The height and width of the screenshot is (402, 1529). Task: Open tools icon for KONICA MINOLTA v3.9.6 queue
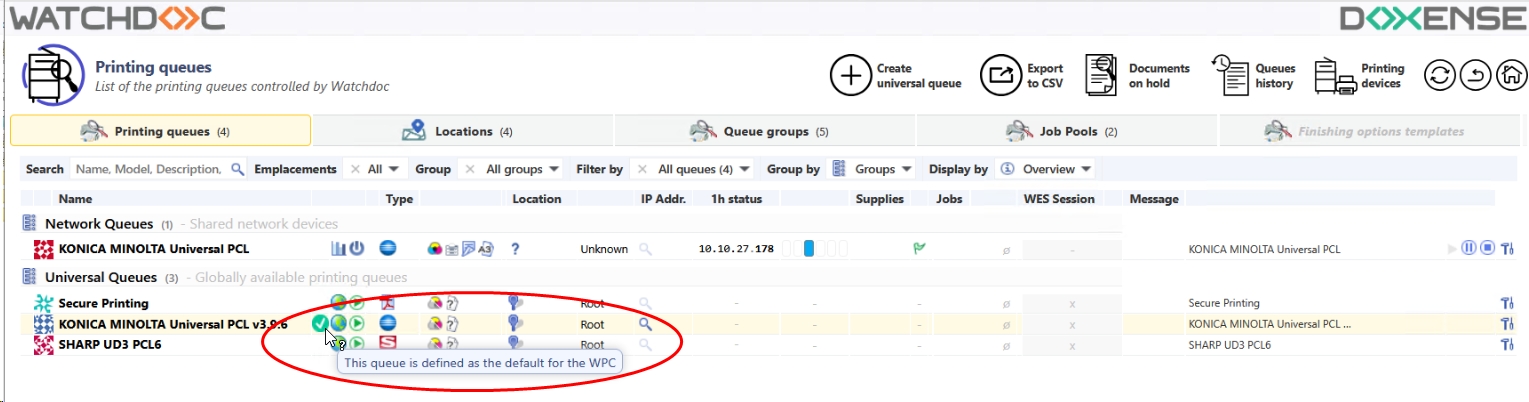click(x=1508, y=324)
